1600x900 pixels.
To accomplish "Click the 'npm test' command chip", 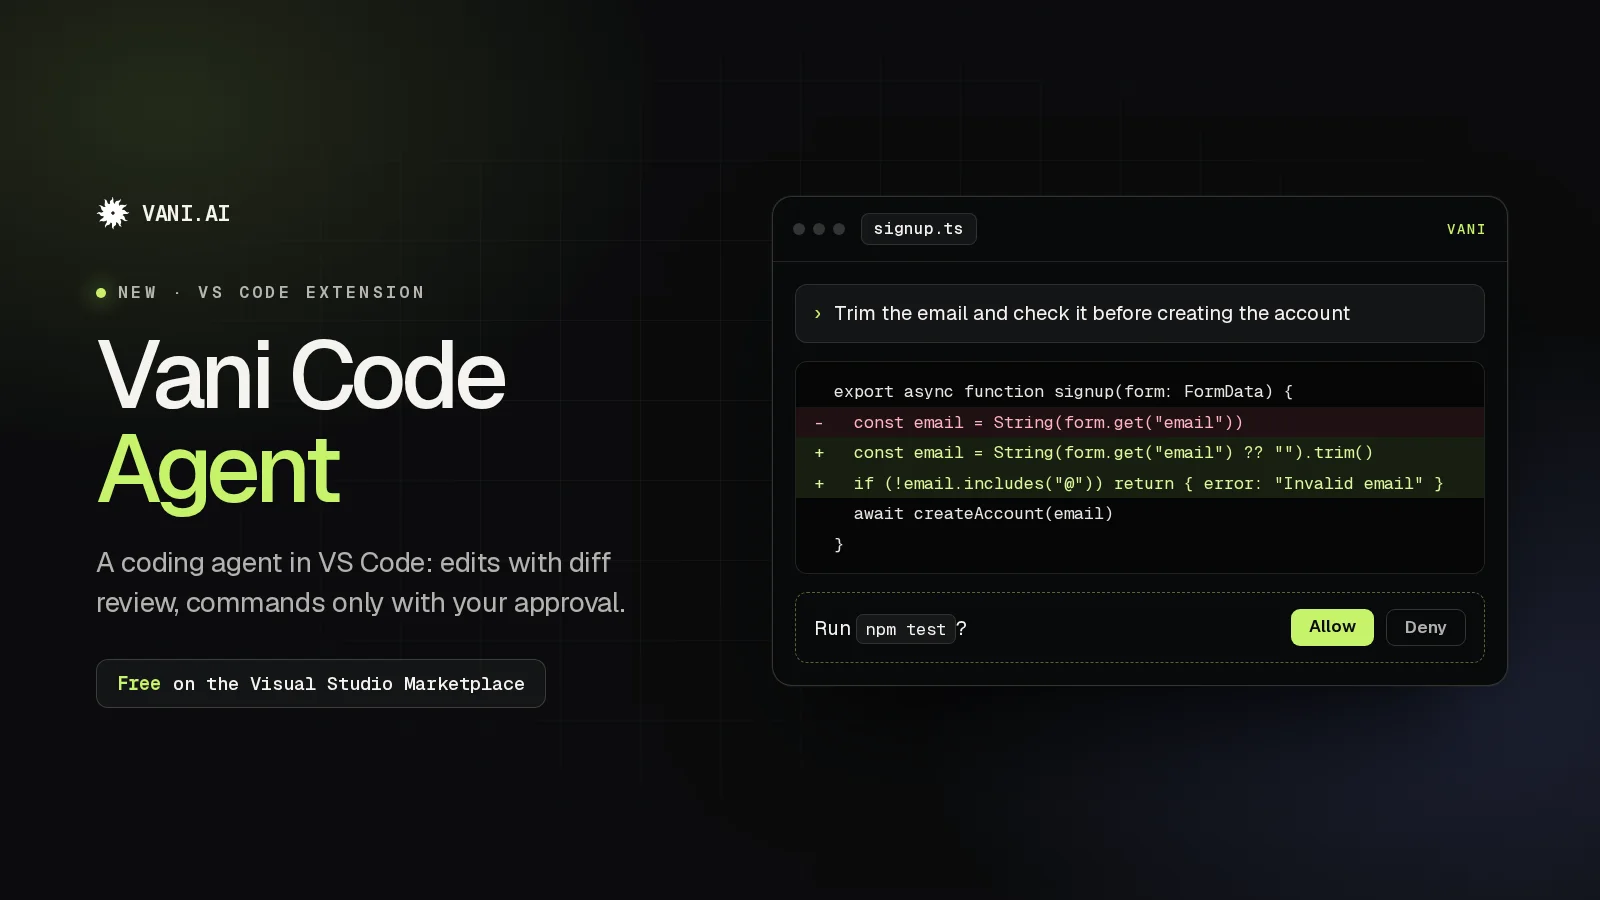I will point(906,629).
